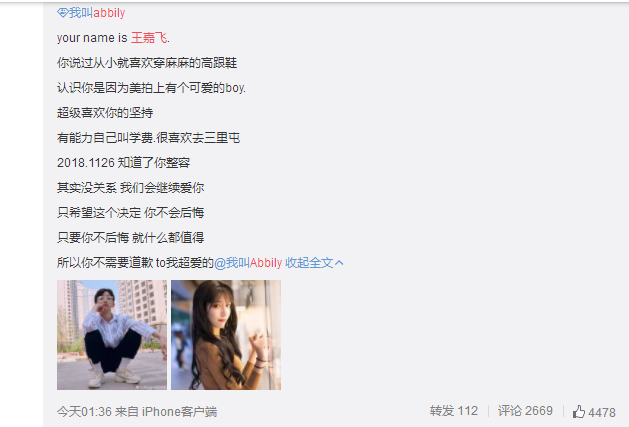Click the 今天01:36 post timestamp
Viewport: 629px width, 427px height.
84,412
